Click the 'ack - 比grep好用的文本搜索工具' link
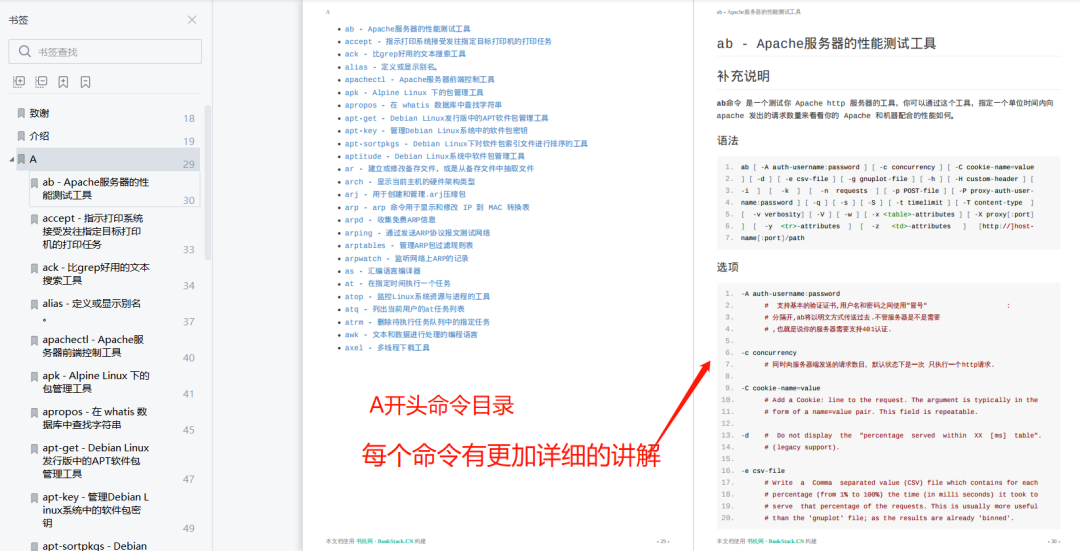This screenshot has height=551, width=1080. point(405,54)
